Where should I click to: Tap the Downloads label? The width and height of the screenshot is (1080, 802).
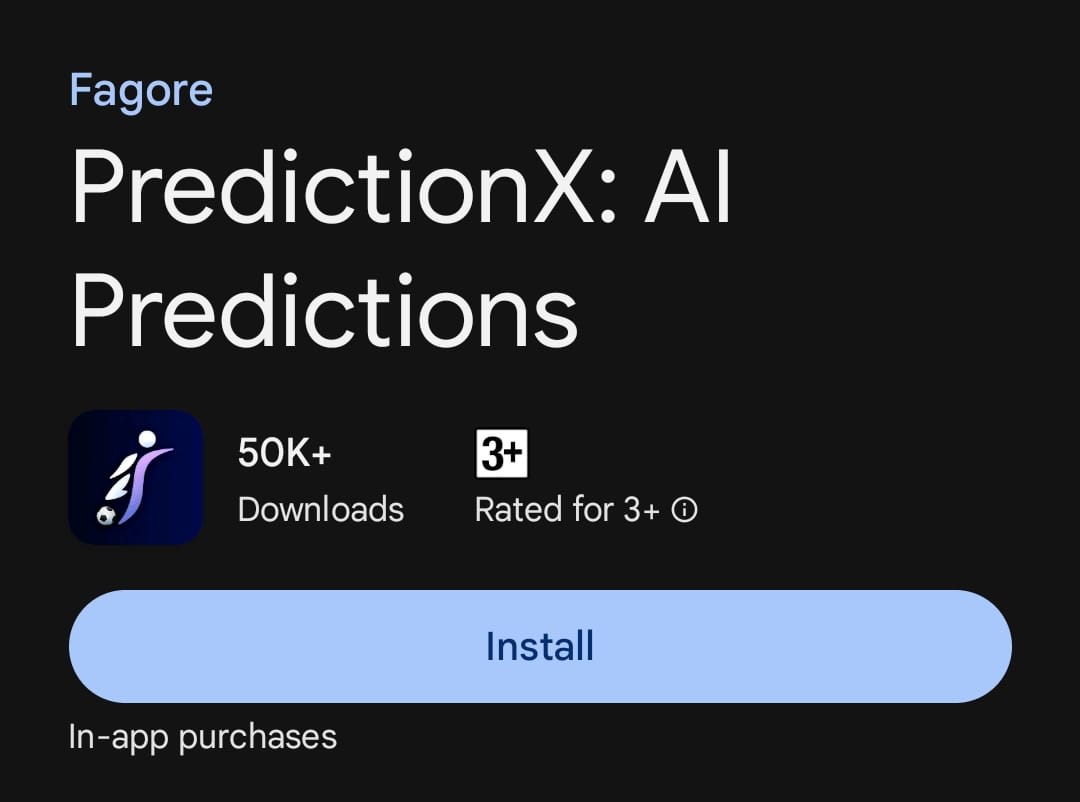point(321,510)
